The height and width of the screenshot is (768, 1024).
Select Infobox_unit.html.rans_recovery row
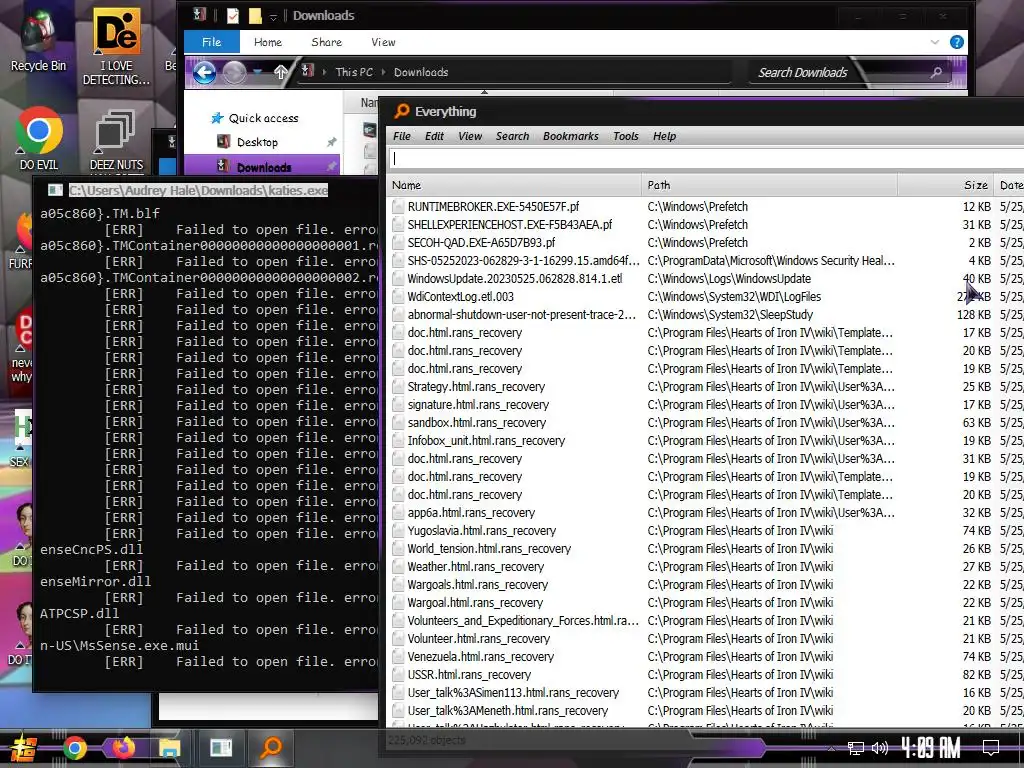(x=705, y=440)
